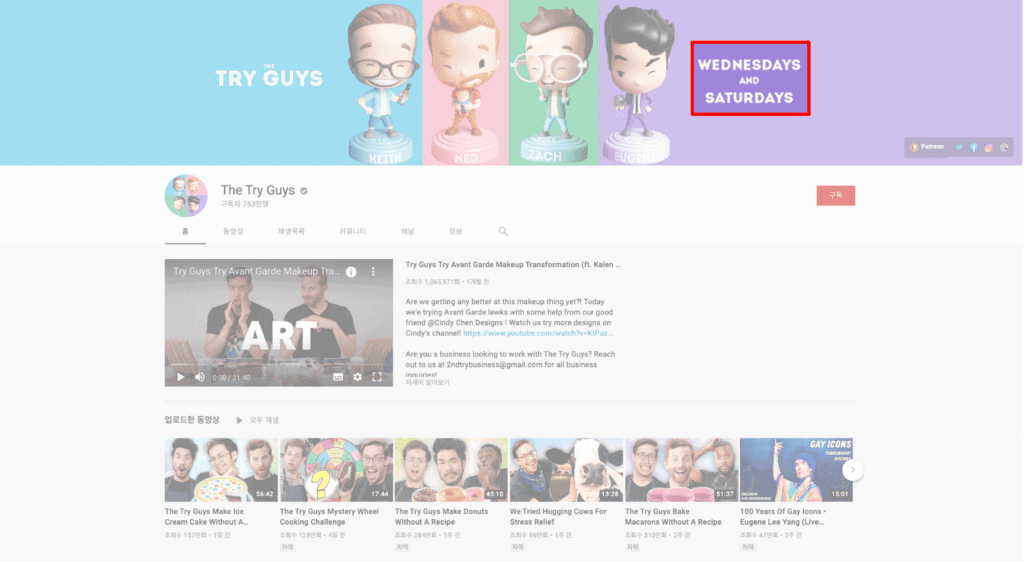Viewport: 1024px width, 562px height.
Task: Open the Make Donuts Without A Recipe thumbnail
Action: [x=451, y=470]
